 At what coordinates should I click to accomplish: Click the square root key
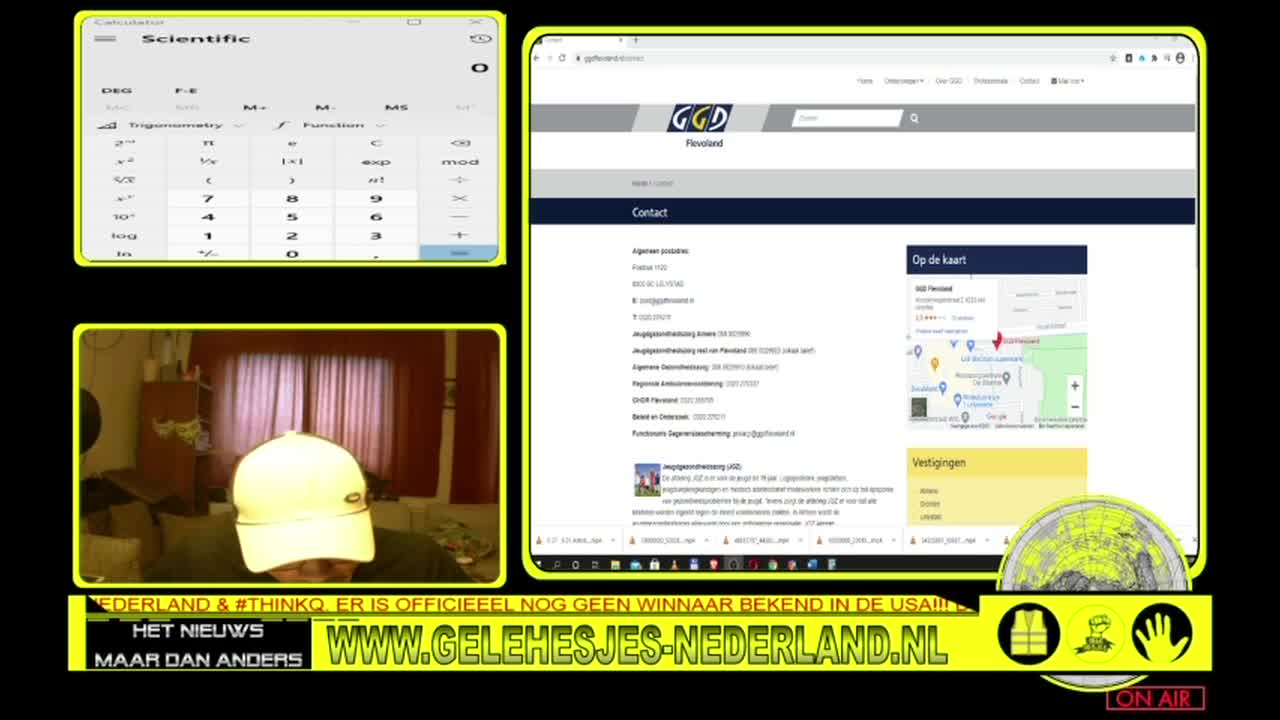tap(124, 180)
